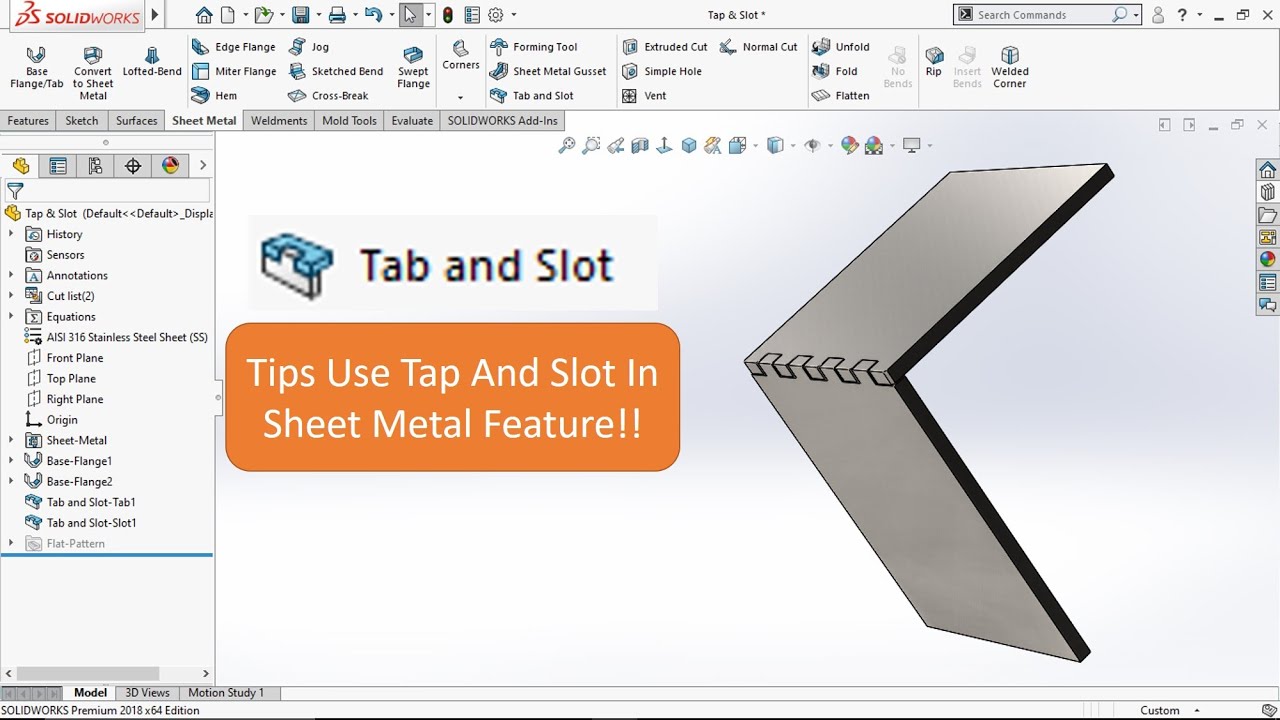Open the Options gear dropdown arrow
The width and height of the screenshot is (1280, 720).
[x=514, y=15]
